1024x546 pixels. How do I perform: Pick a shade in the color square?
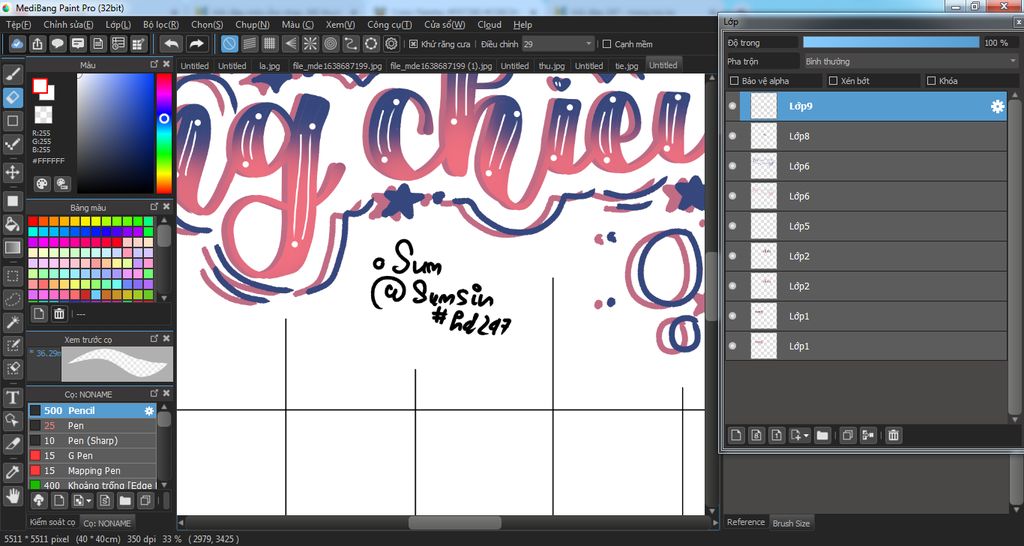tap(115, 133)
